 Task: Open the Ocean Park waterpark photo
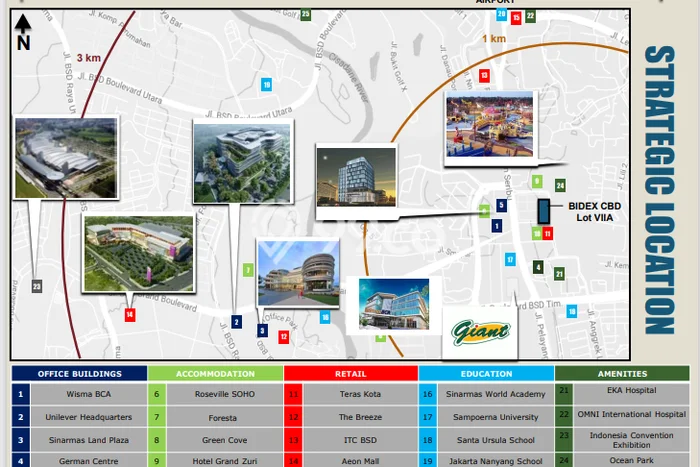point(490,124)
